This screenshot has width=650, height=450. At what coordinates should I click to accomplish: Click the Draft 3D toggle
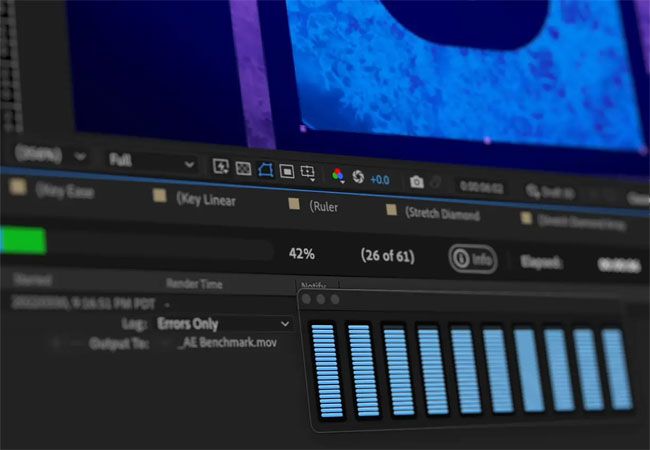tap(550, 192)
